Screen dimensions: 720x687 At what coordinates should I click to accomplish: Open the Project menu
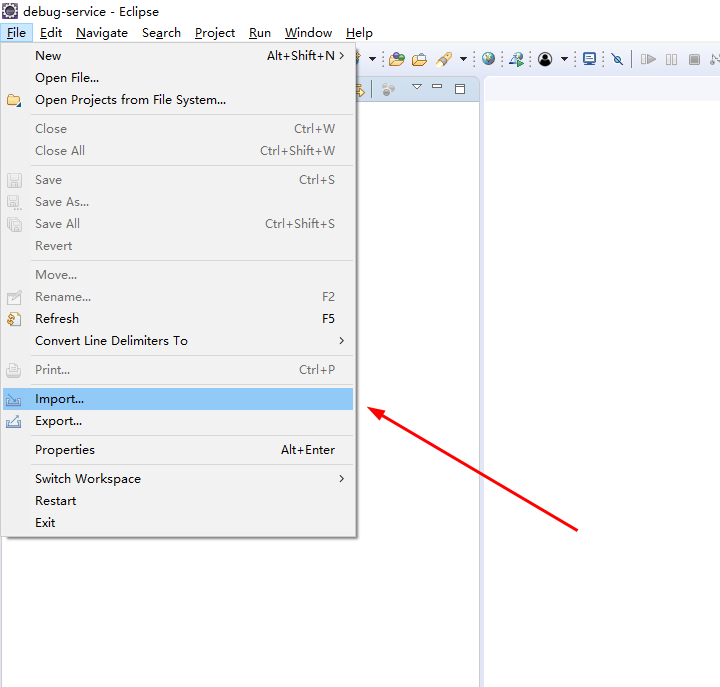point(215,33)
